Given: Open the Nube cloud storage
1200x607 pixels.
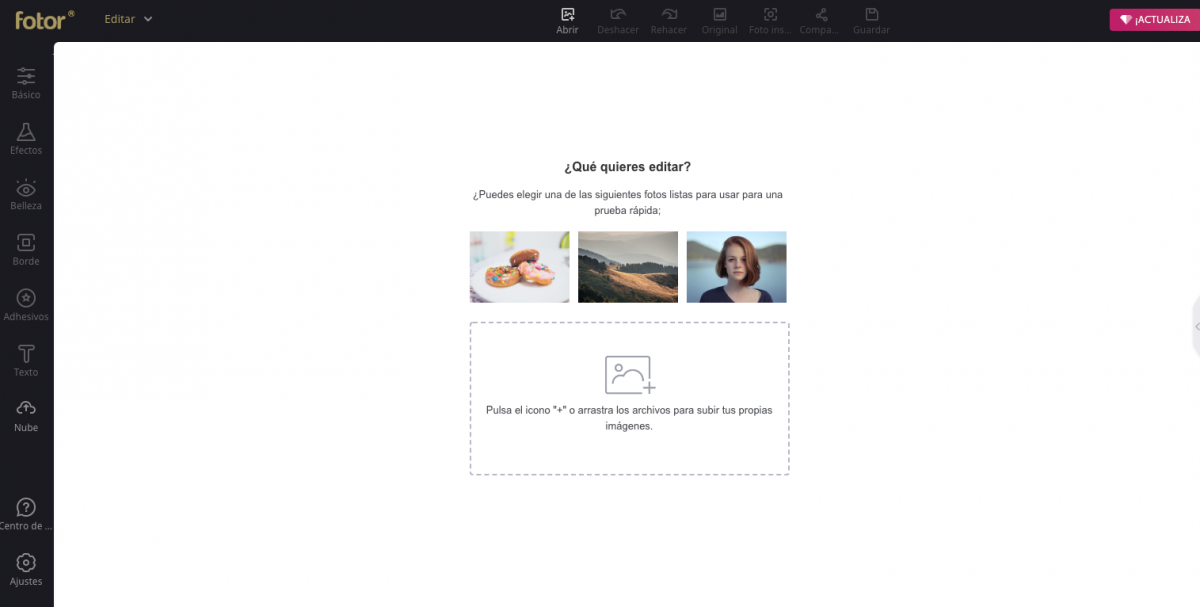Looking at the screenshot, I should [x=26, y=414].
